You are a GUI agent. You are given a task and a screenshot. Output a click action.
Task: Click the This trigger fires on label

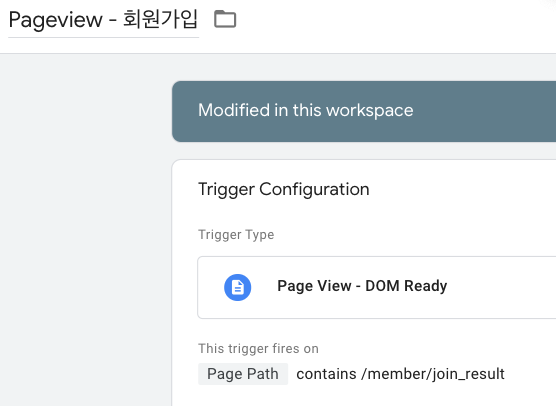coord(258,349)
